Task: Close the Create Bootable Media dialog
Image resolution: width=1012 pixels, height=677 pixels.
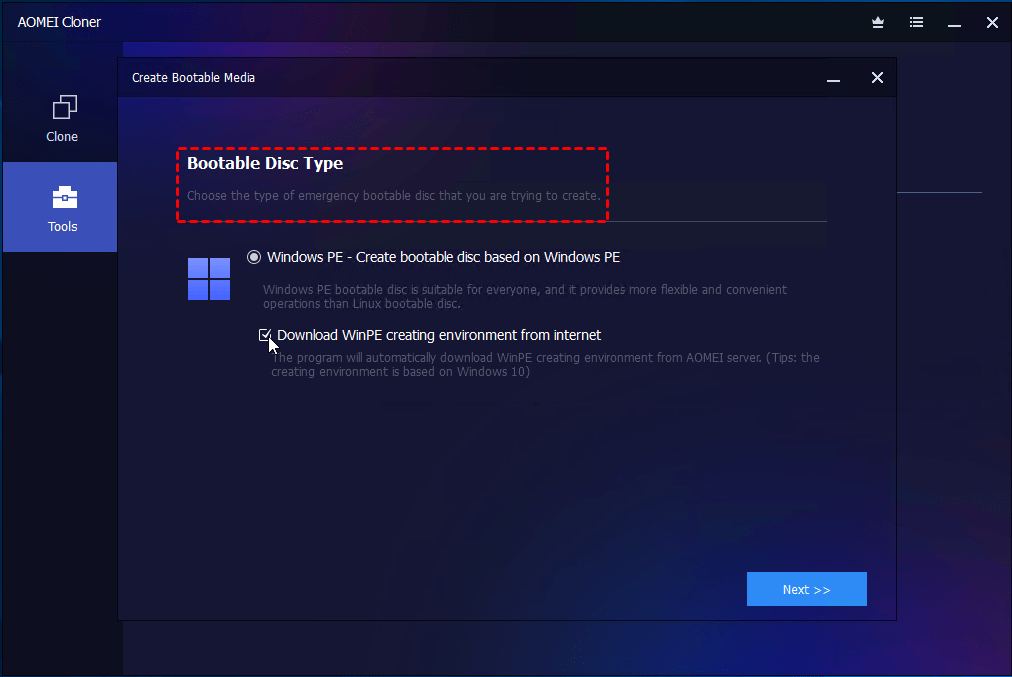Action: click(877, 77)
